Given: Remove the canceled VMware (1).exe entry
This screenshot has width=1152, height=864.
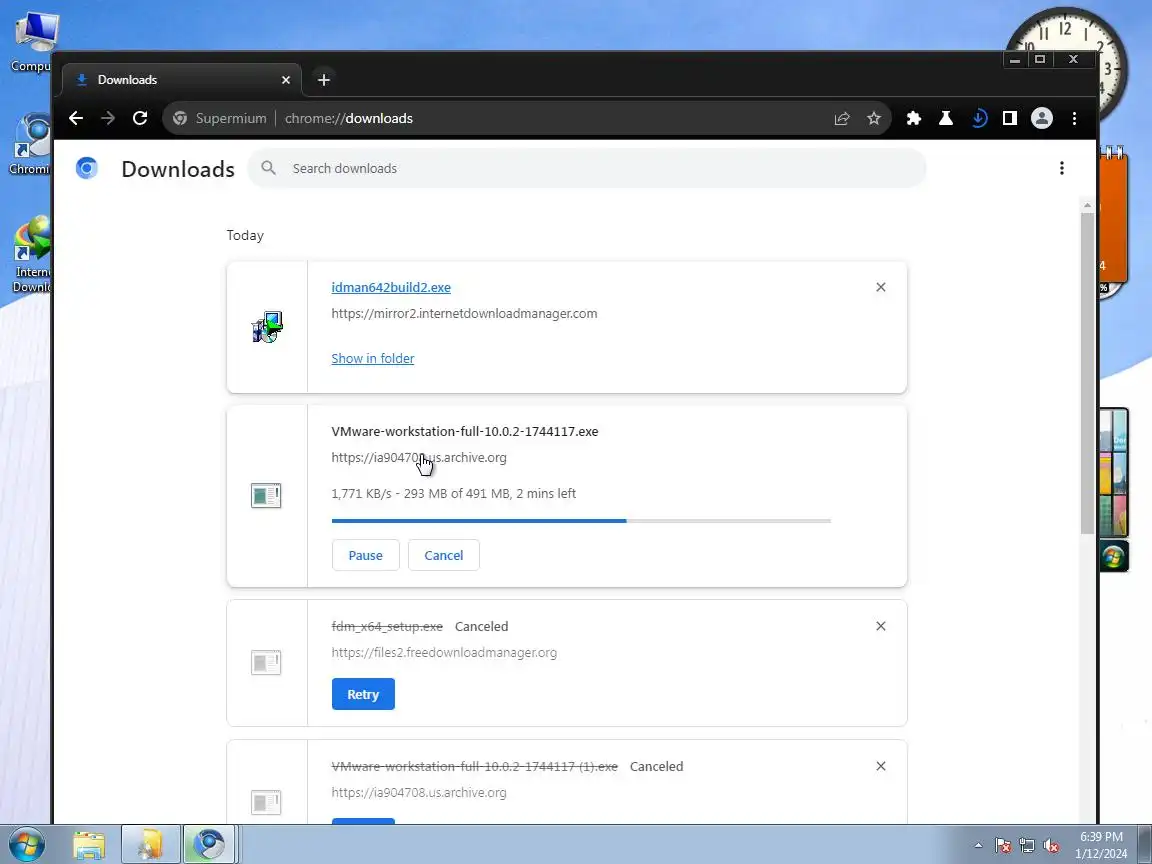Looking at the screenshot, I should click(x=881, y=766).
